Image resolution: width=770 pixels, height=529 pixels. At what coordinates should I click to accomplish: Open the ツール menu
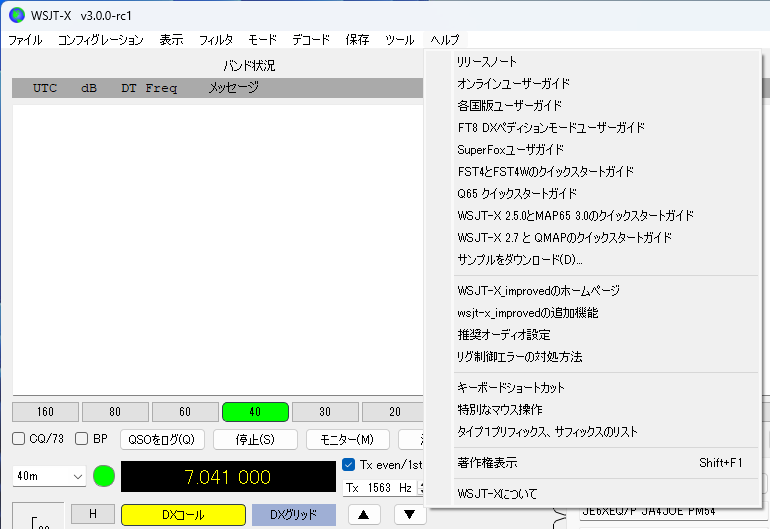pos(400,40)
